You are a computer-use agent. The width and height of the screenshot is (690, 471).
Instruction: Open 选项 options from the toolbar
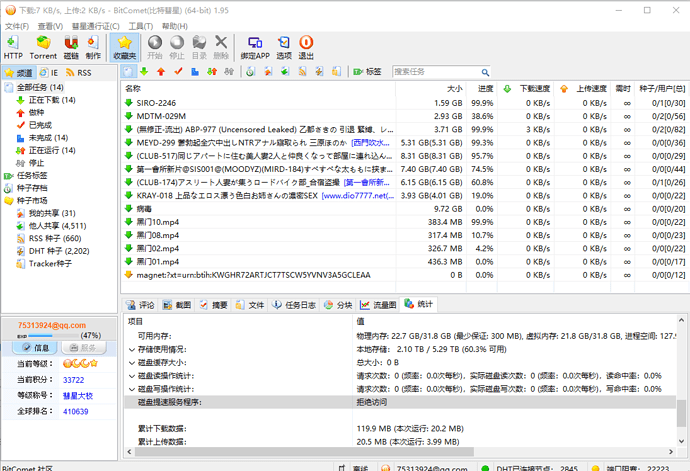(284, 47)
